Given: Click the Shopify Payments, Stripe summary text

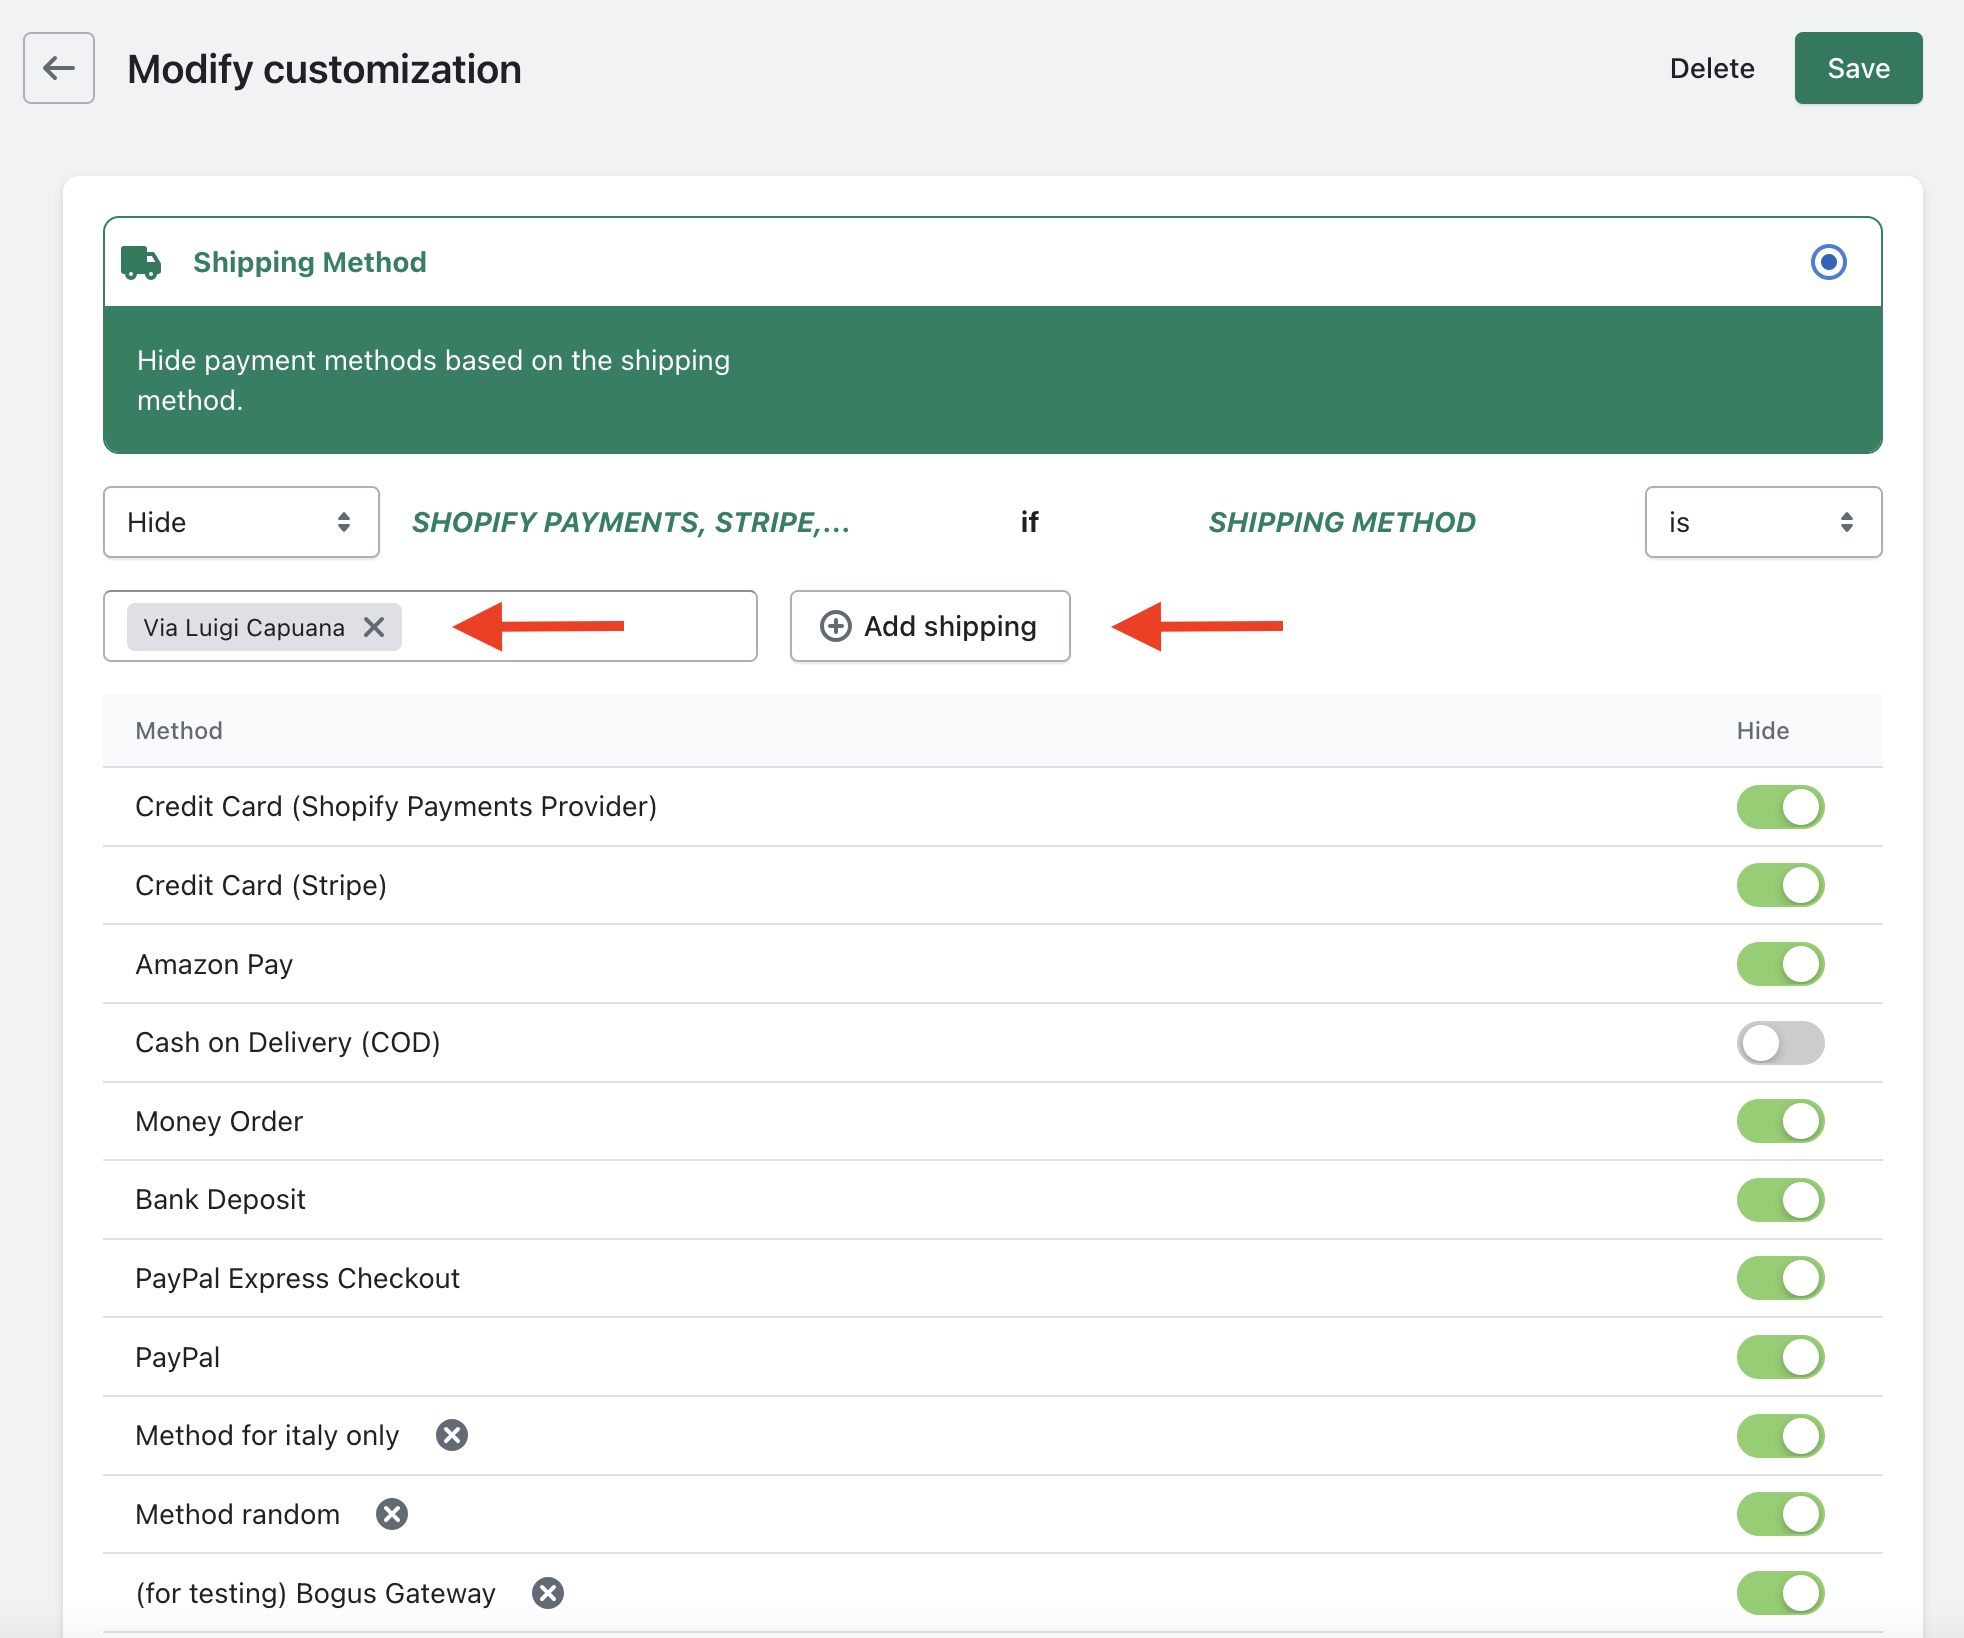Looking at the screenshot, I should click(x=631, y=522).
